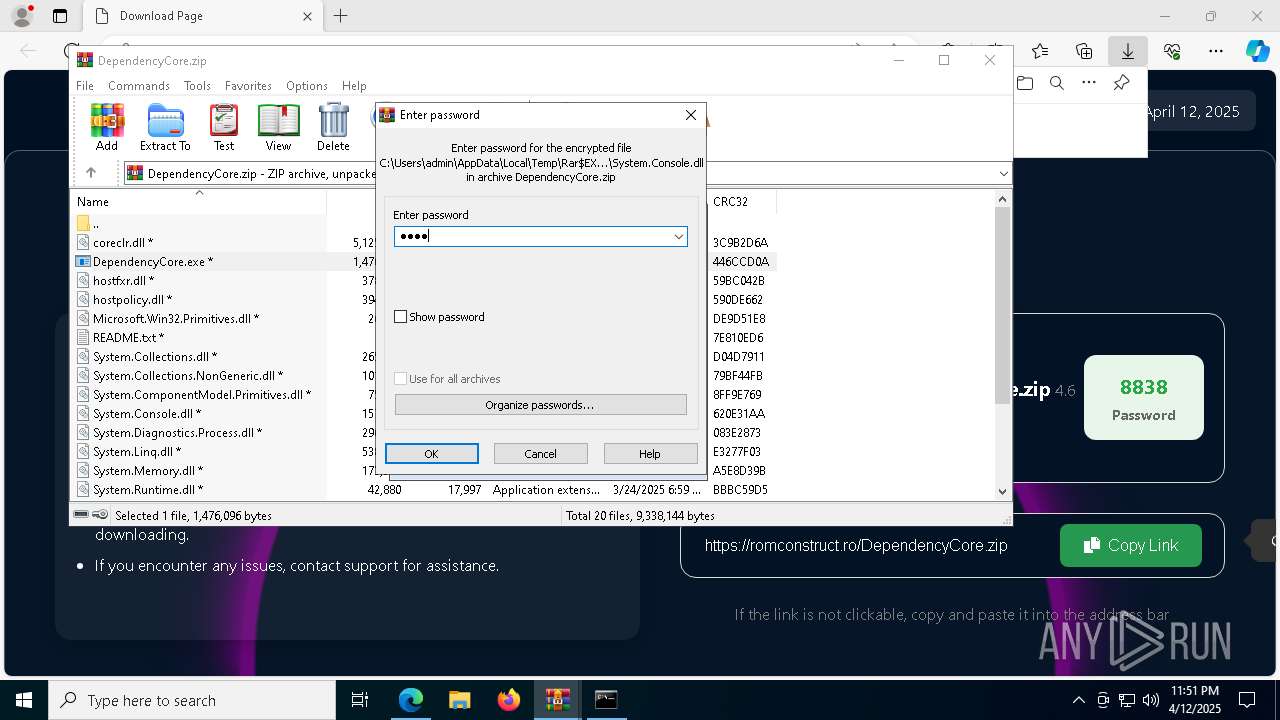Open Task View on taskbar
Screen dimensions: 1280x720
click(x=360, y=700)
